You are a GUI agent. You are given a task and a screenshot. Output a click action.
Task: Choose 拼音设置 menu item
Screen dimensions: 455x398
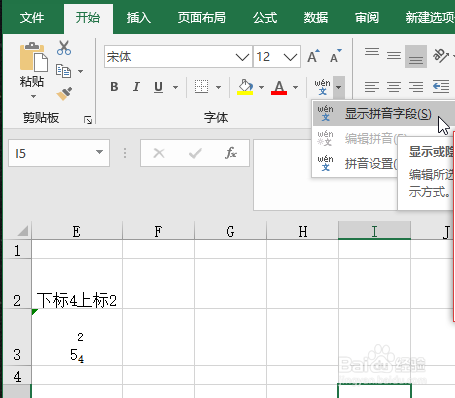tap(355, 164)
